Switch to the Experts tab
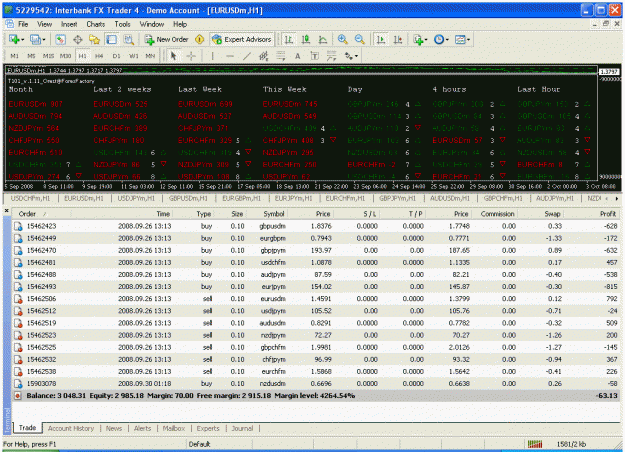This screenshot has height=452, width=625. pyautogui.click(x=208, y=428)
